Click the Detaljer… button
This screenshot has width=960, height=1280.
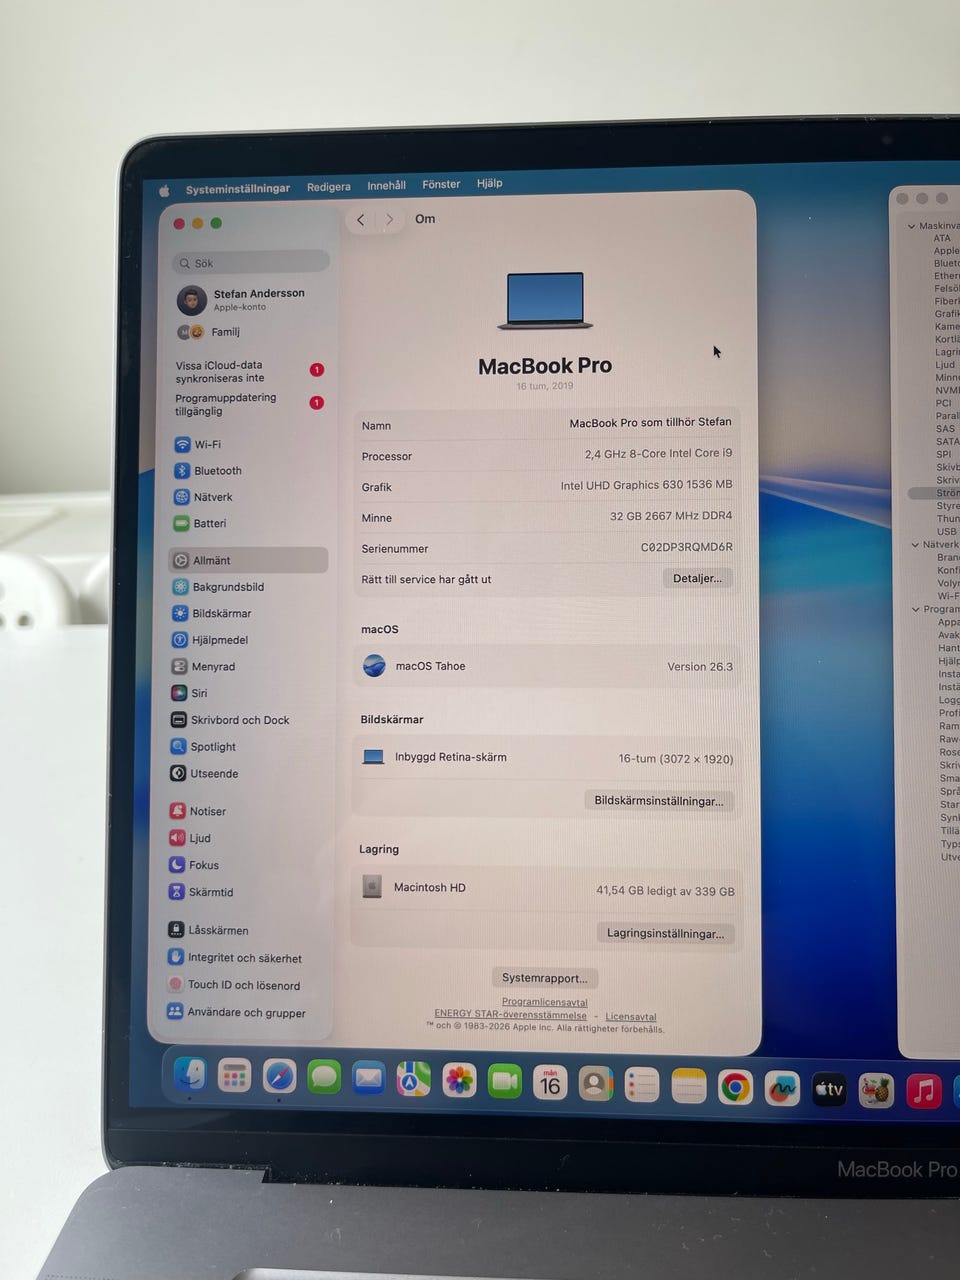(697, 578)
